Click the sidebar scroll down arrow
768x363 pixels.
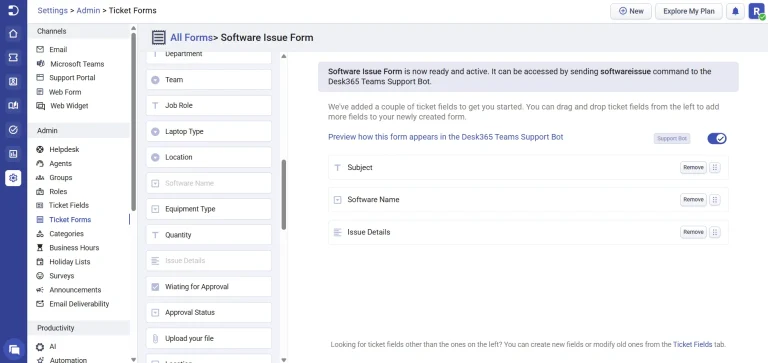[x=133, y=359]
